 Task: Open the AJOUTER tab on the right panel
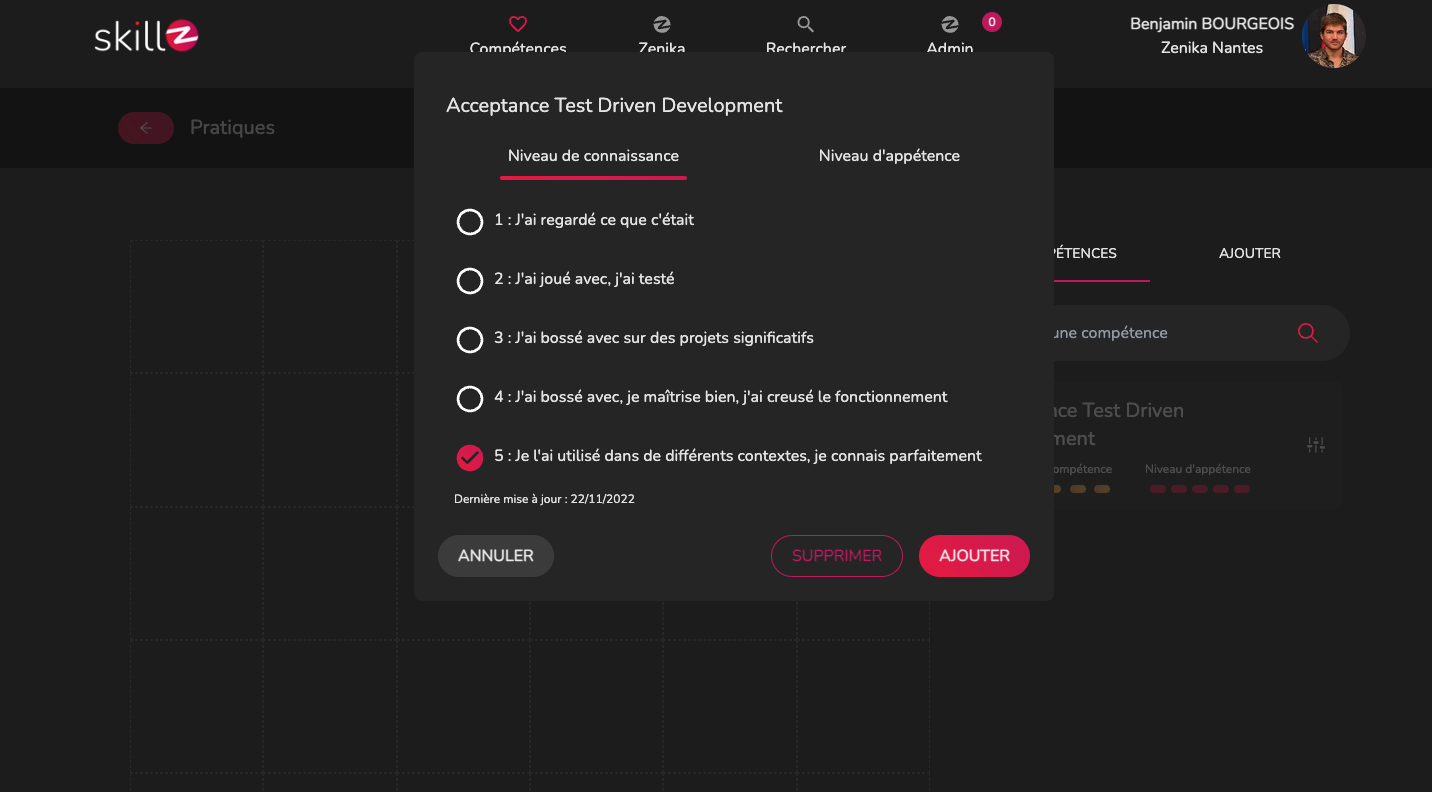click(1249, 253)
